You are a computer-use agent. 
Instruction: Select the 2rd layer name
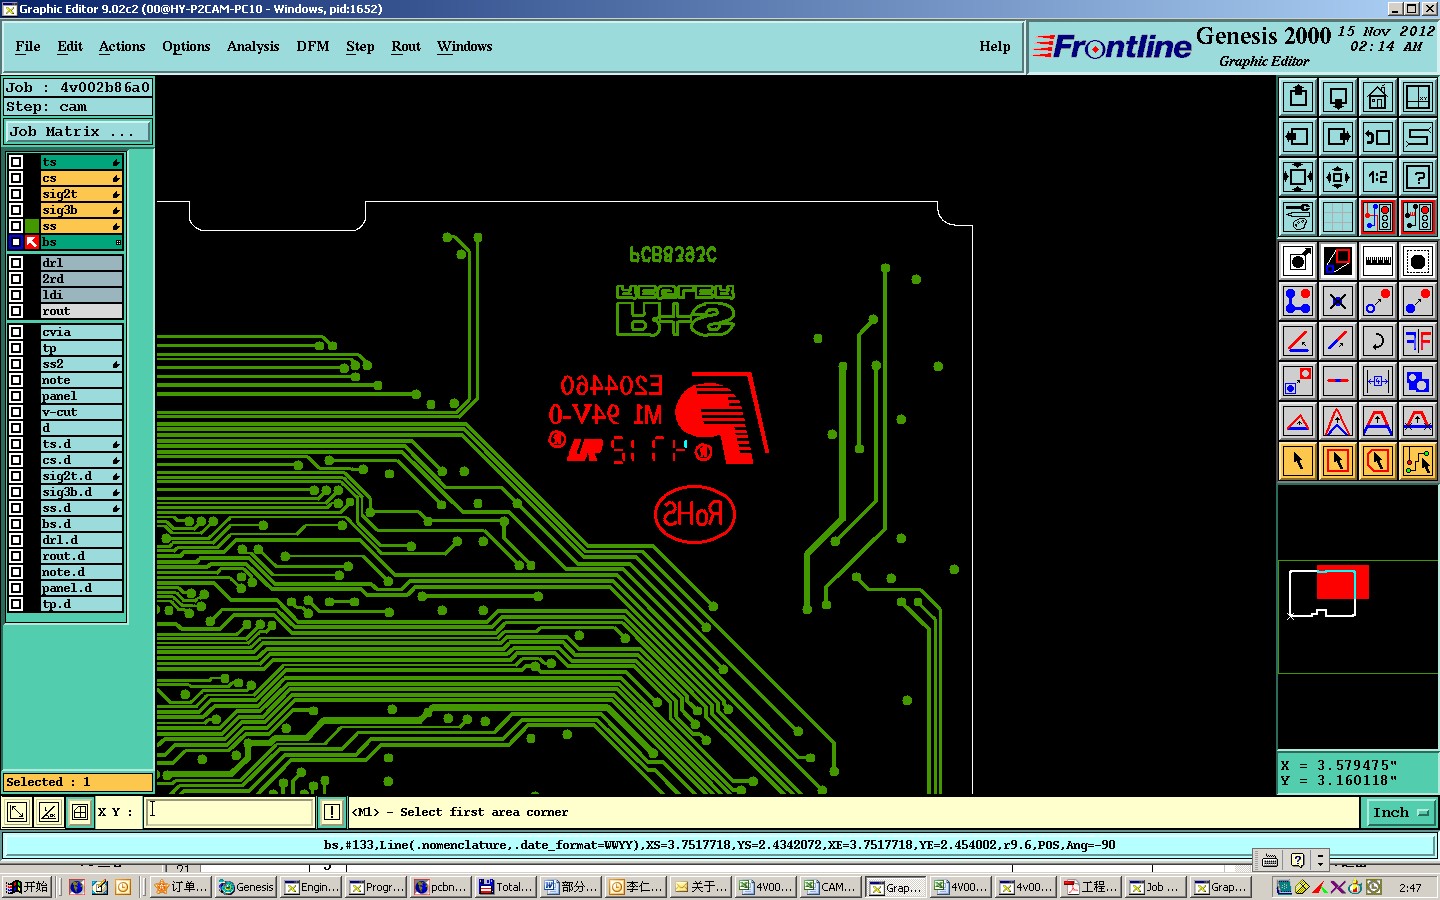(81, 279)
